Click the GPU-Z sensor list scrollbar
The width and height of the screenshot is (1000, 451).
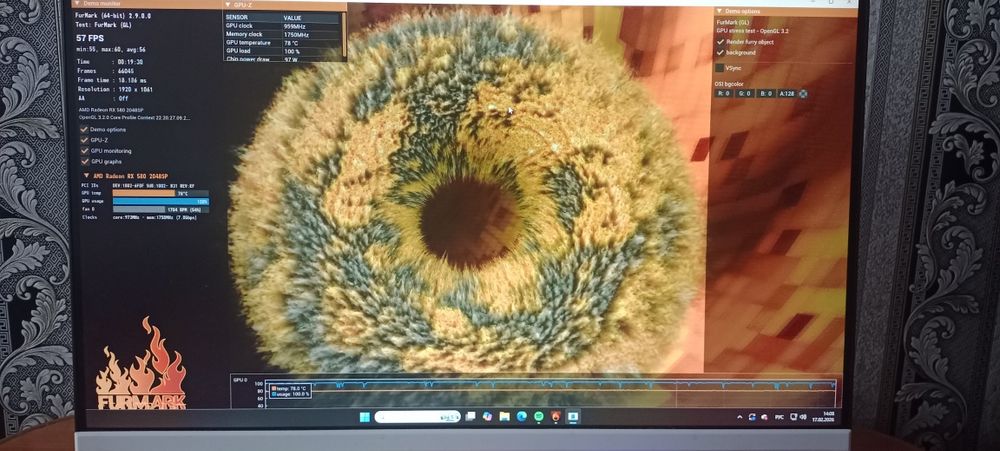click(x=344, y=35)
